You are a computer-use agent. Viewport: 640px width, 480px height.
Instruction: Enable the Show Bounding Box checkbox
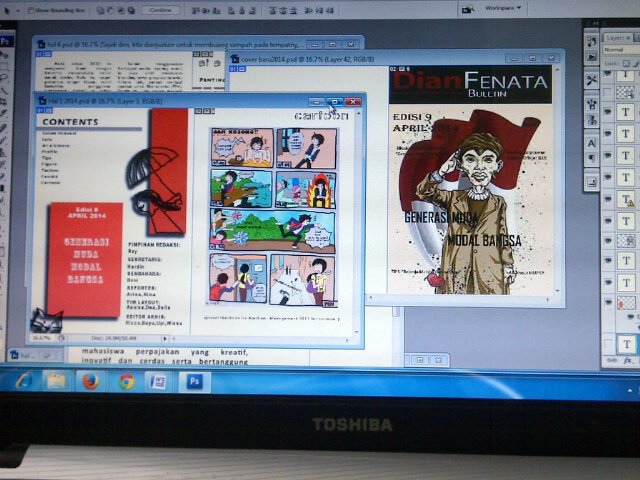[x=30, y=10]
